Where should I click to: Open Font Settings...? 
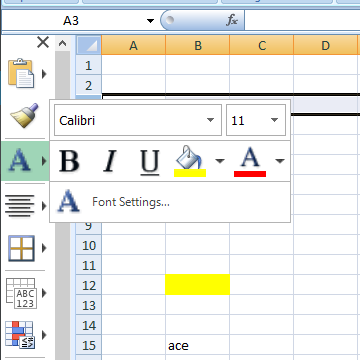(170, 202)
